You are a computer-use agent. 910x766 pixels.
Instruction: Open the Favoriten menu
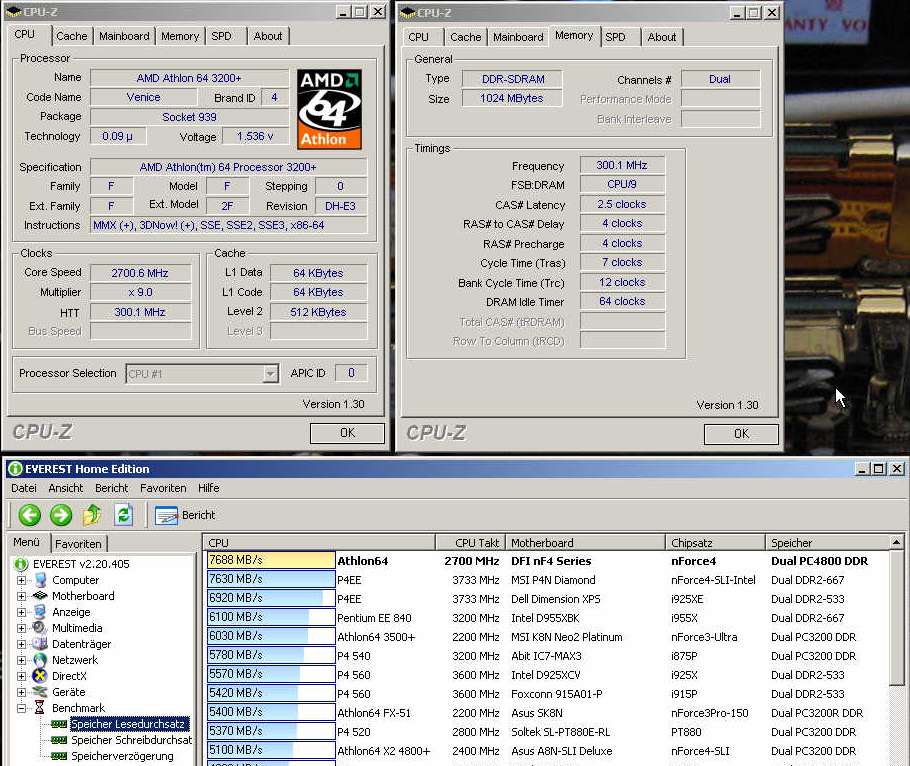pos(163,488)
